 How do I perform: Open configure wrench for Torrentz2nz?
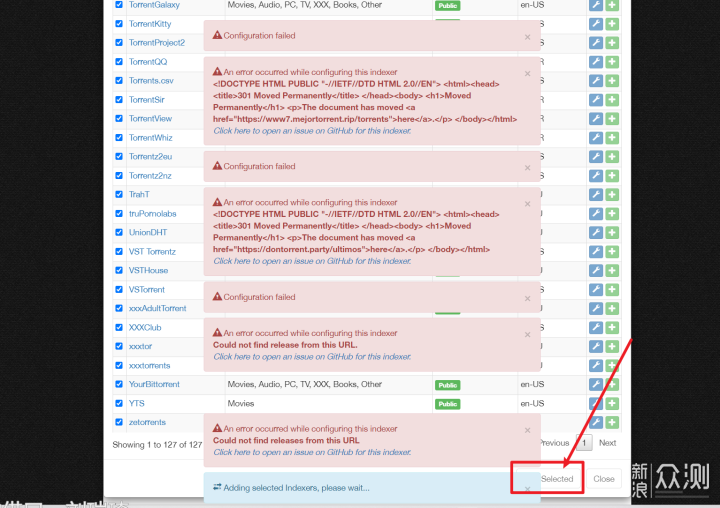pos(596,175)
